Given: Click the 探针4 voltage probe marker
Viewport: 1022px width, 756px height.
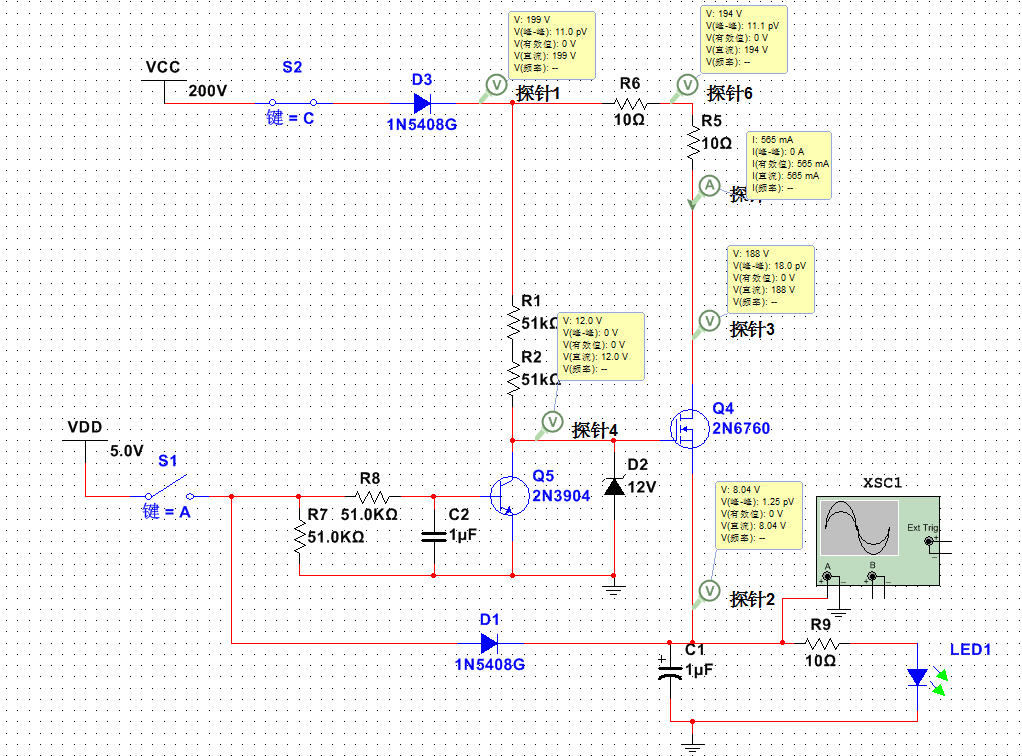Looking at the screenshot, I should tap(552, 422).
